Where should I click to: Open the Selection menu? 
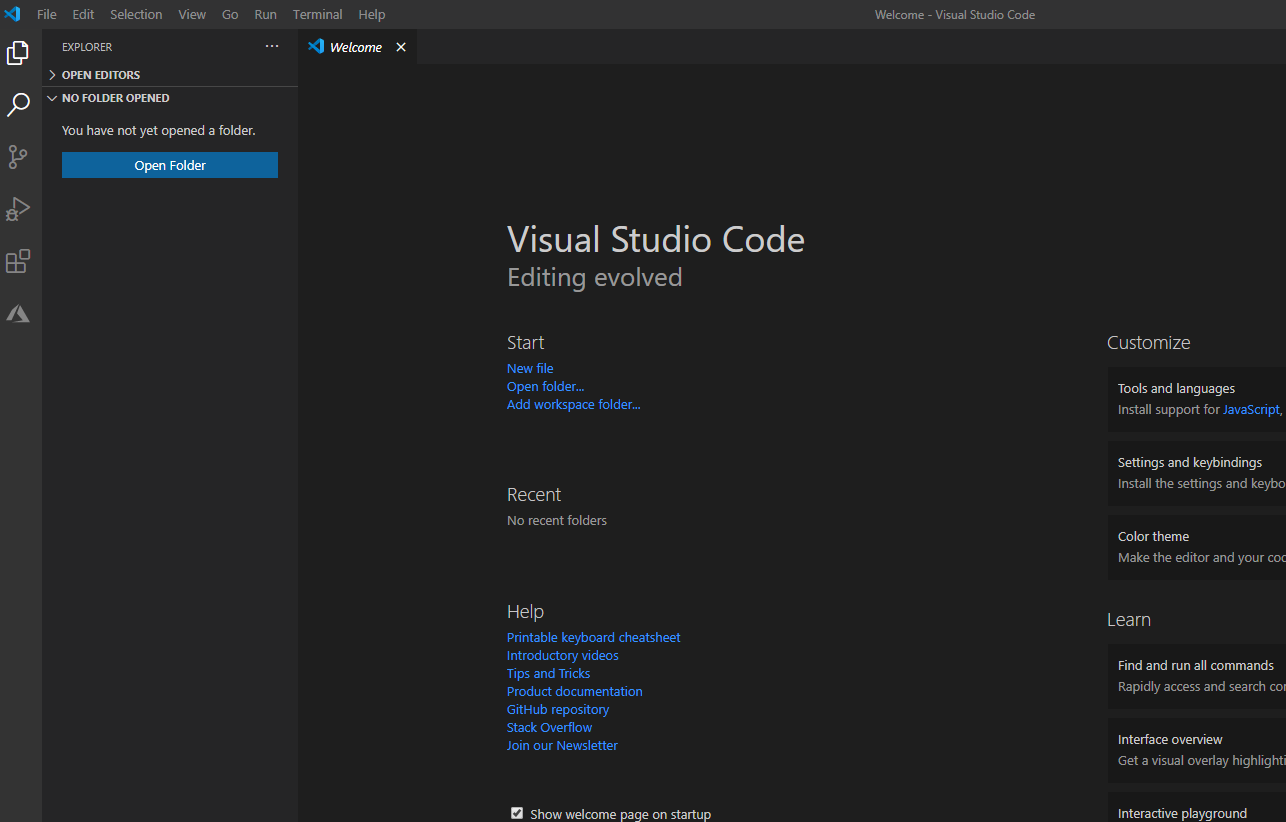coord(136,14)
